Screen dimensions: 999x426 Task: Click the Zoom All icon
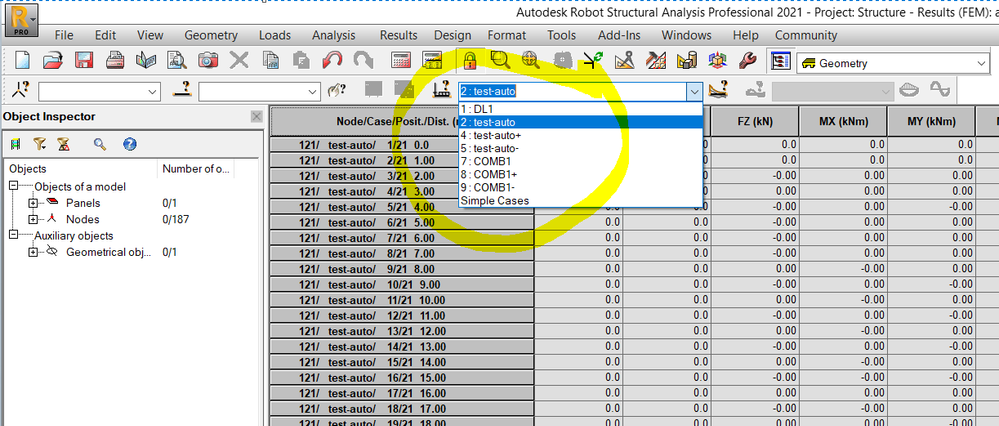coord(531,60)
